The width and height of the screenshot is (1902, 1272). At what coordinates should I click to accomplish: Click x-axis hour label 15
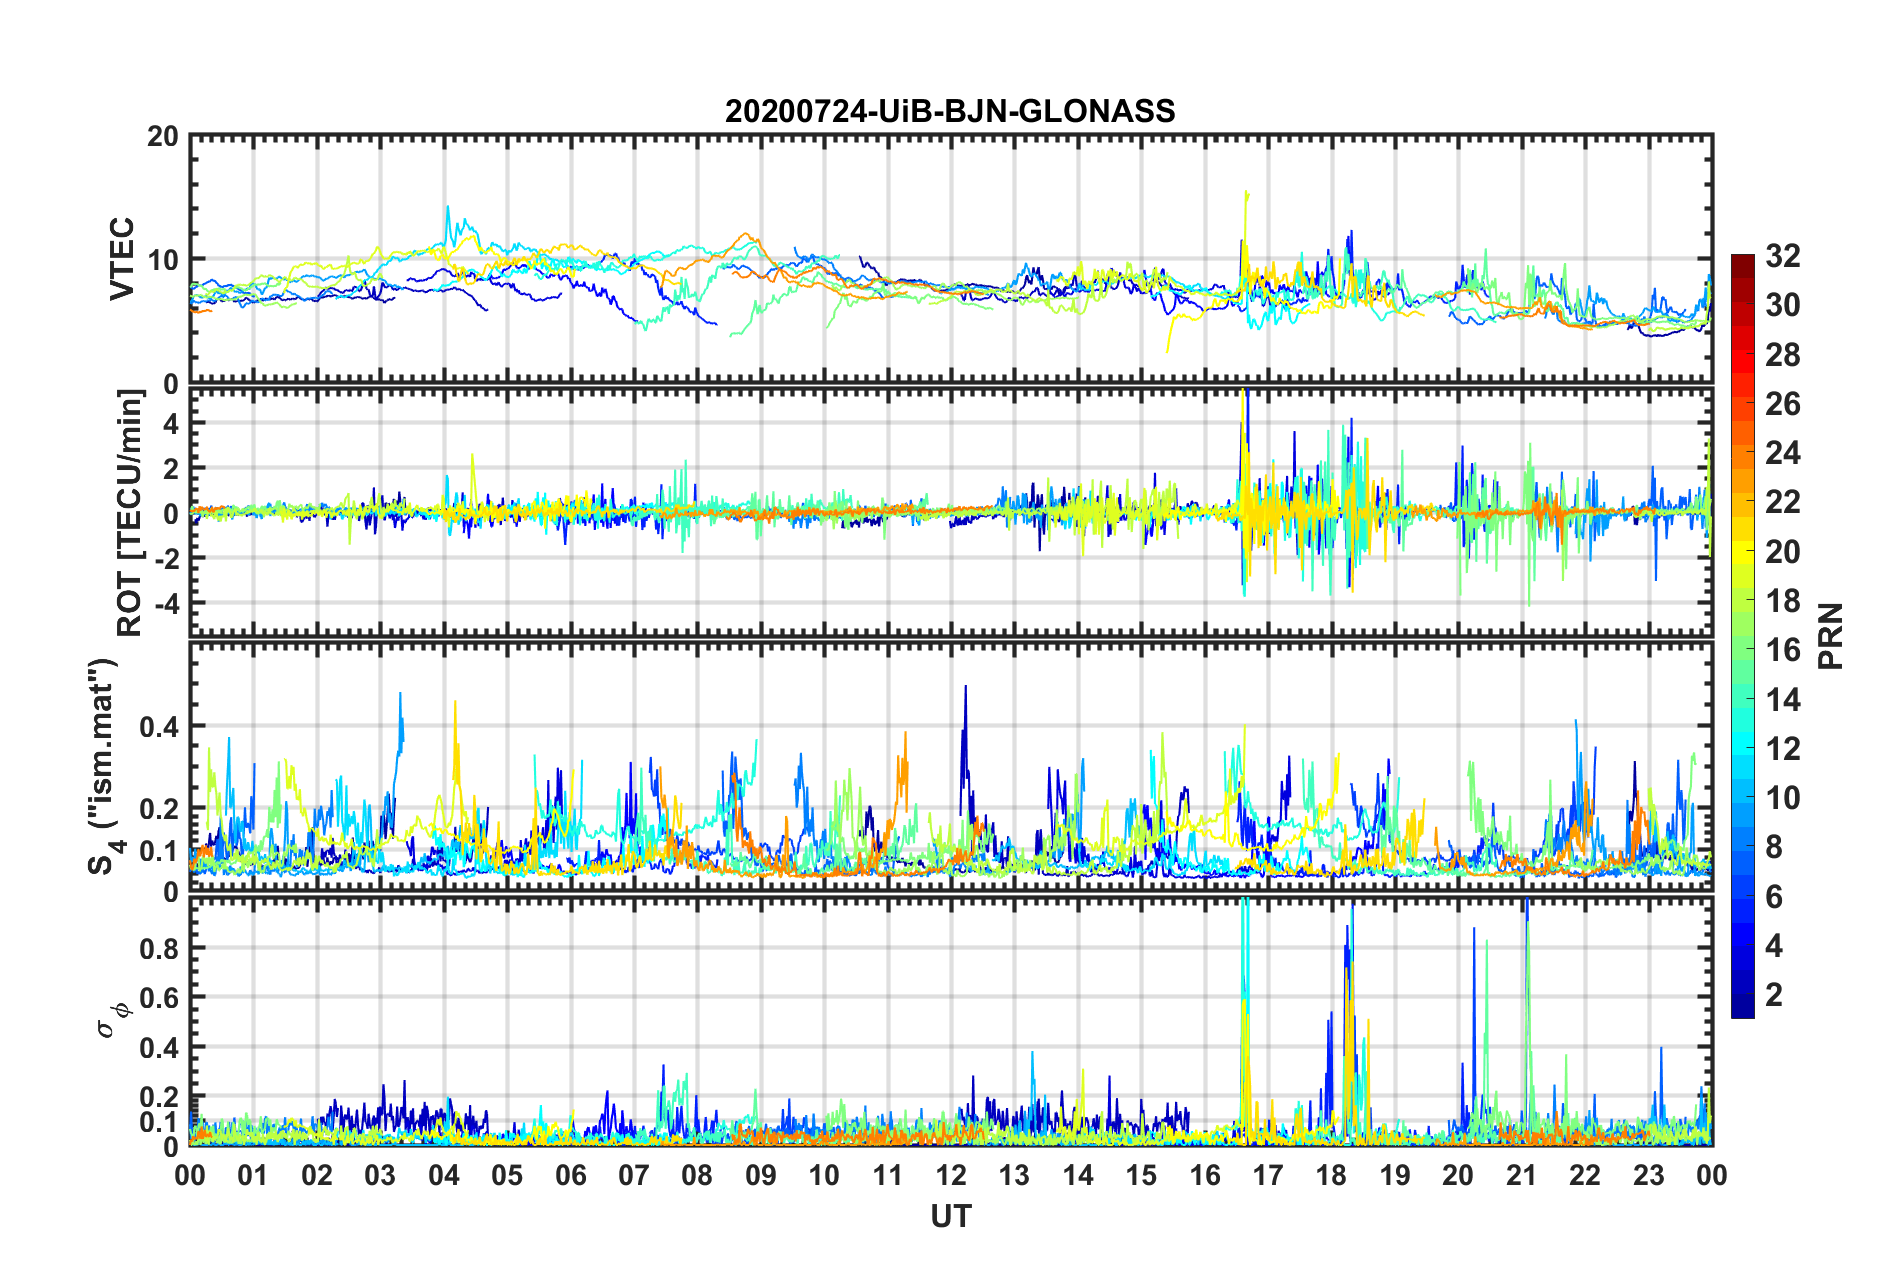pyautogui.click(x=1141, y=1175)
